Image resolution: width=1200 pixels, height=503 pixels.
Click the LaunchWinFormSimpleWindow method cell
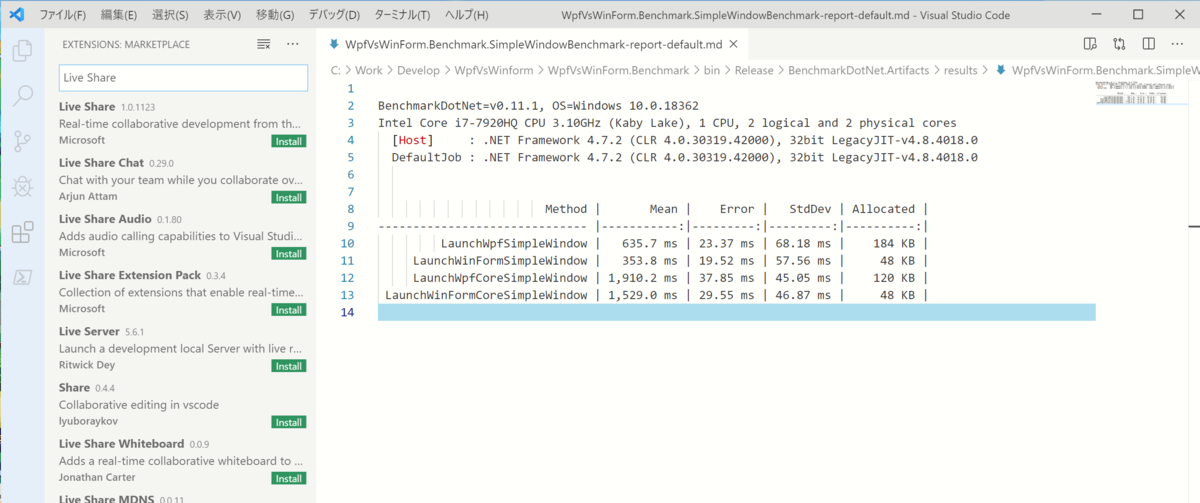[x=500, y=260]
